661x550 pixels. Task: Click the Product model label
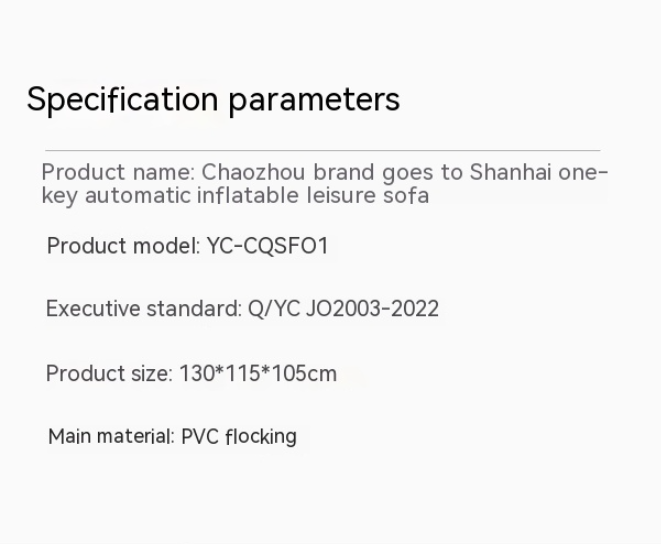pos(124,246)
